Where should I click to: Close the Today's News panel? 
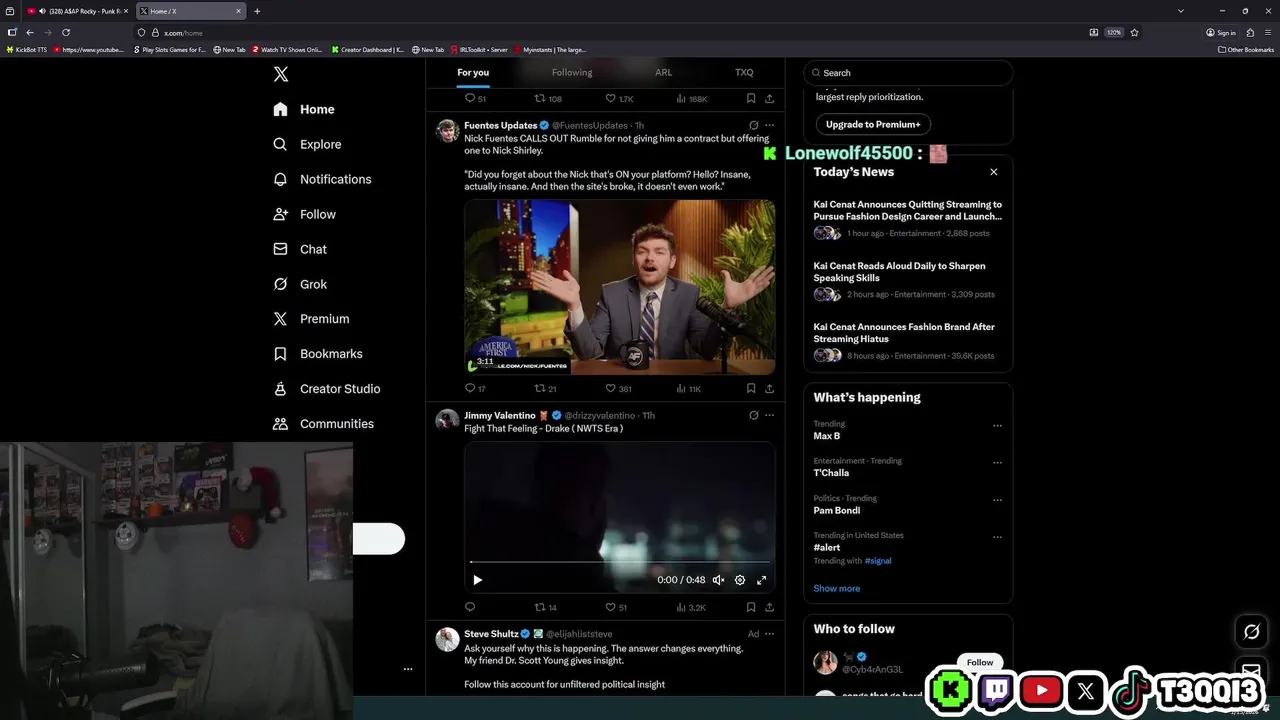point(994,172)
